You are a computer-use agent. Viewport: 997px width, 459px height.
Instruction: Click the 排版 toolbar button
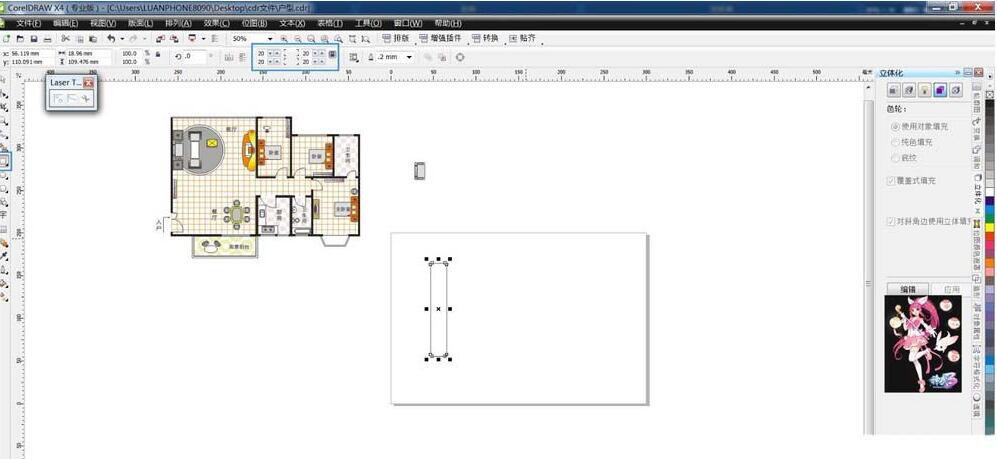pos(395,39)
